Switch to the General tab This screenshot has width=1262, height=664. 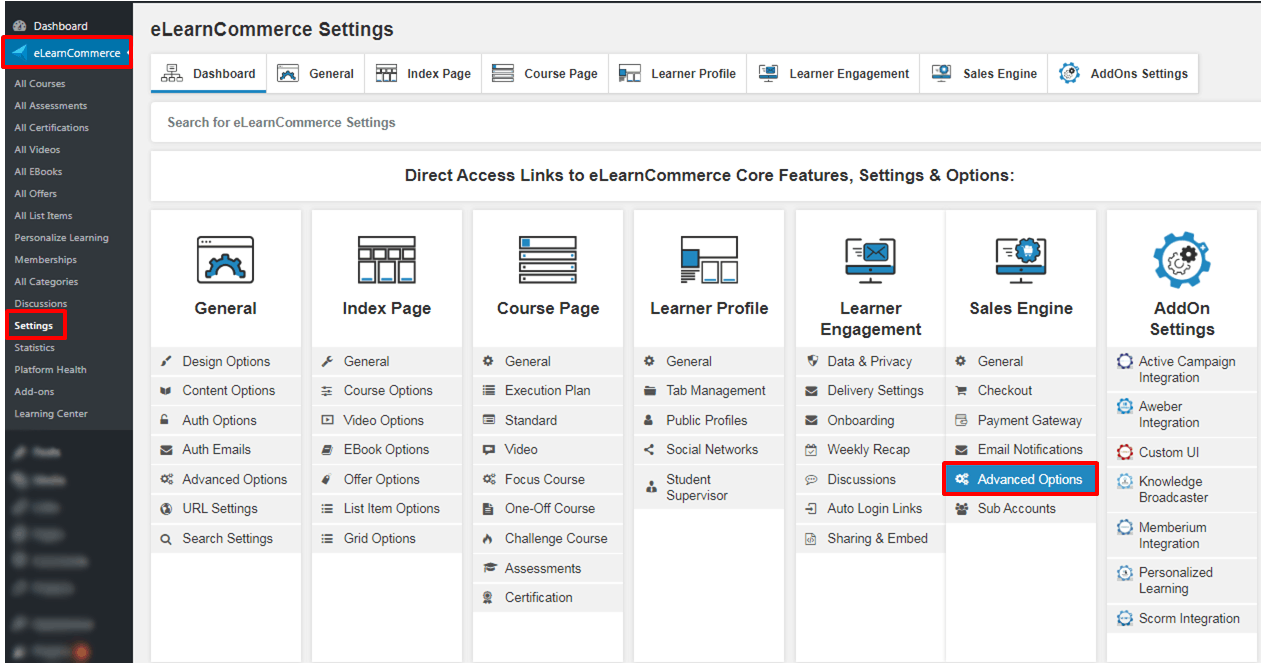[x=315, y=73]
